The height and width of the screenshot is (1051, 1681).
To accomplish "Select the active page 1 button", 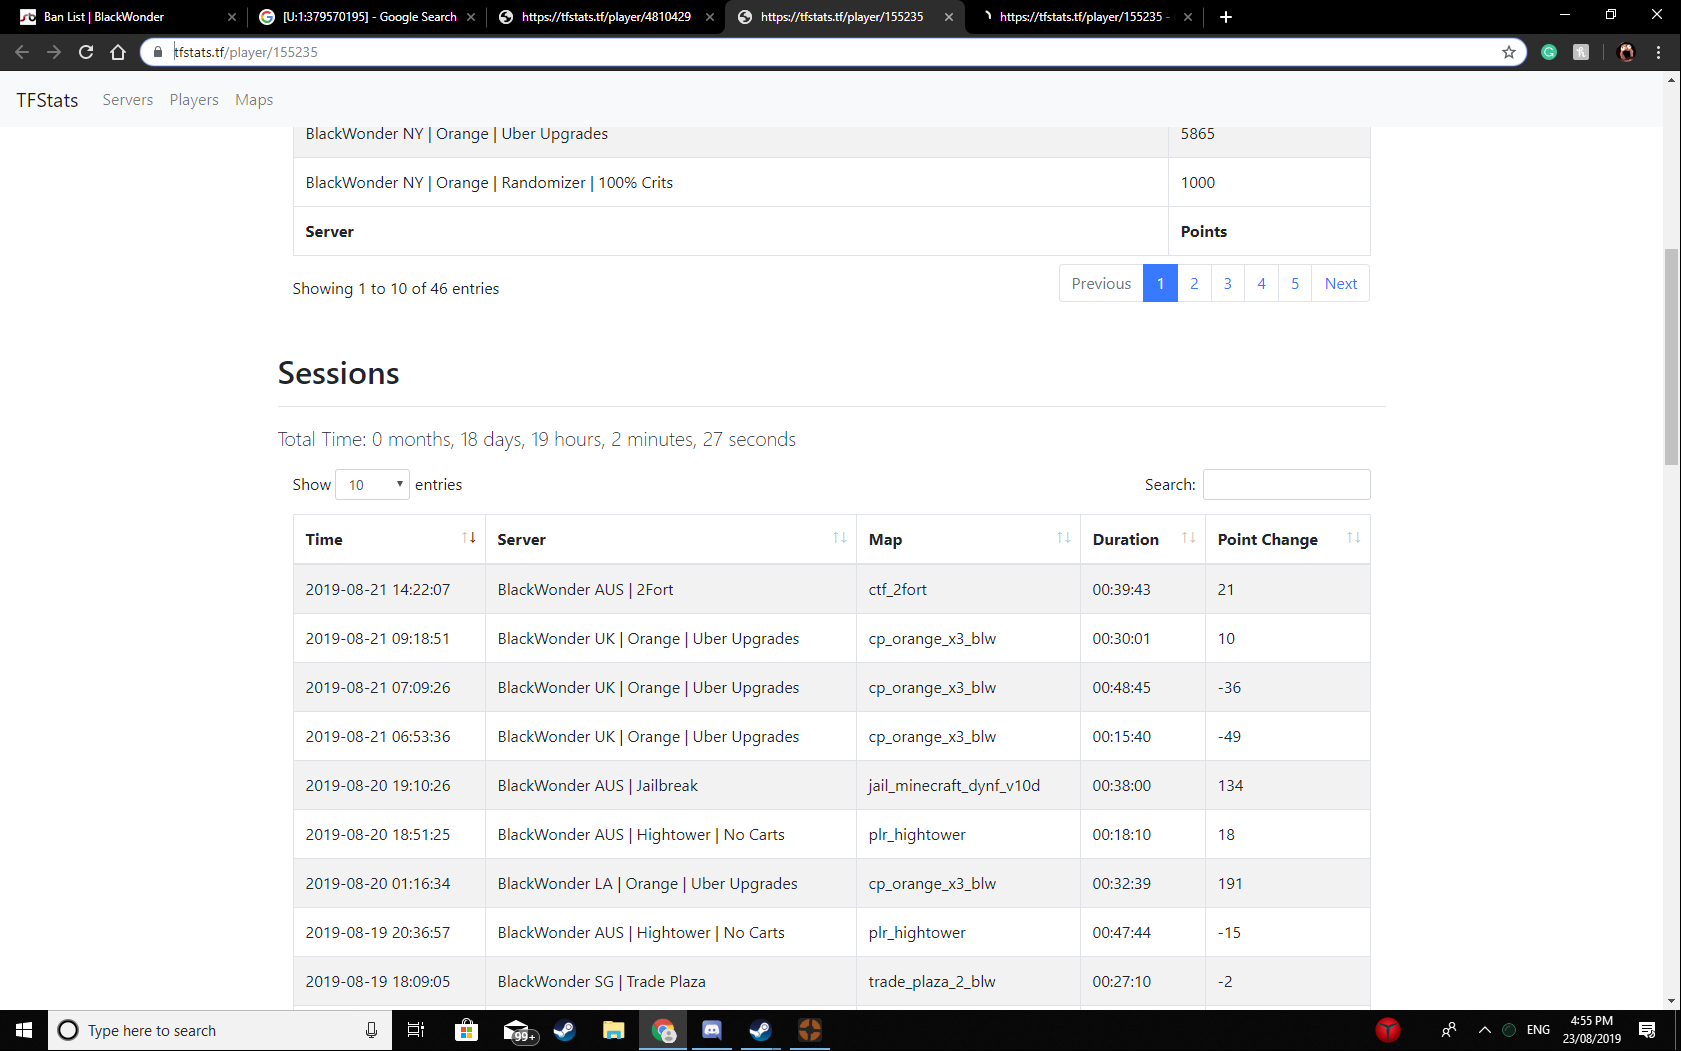I will [1160, 284].
